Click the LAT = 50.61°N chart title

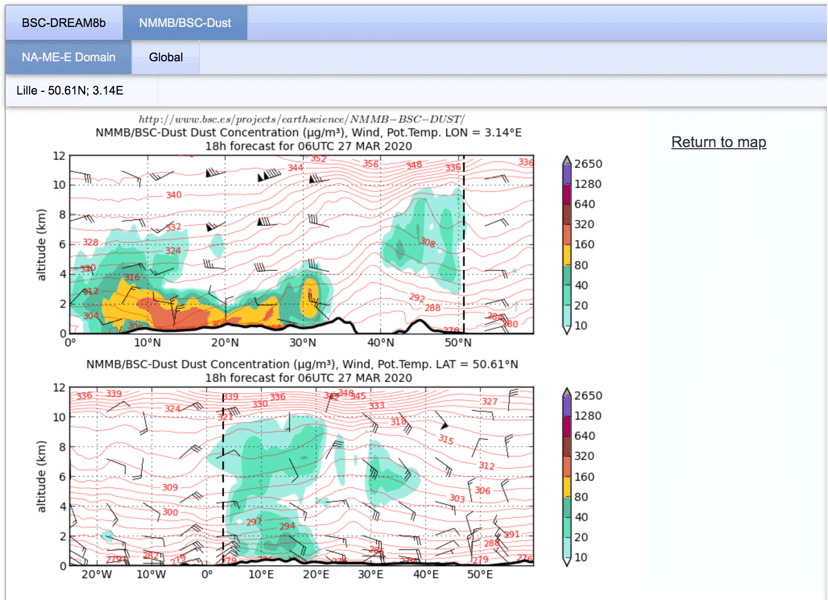308,364
